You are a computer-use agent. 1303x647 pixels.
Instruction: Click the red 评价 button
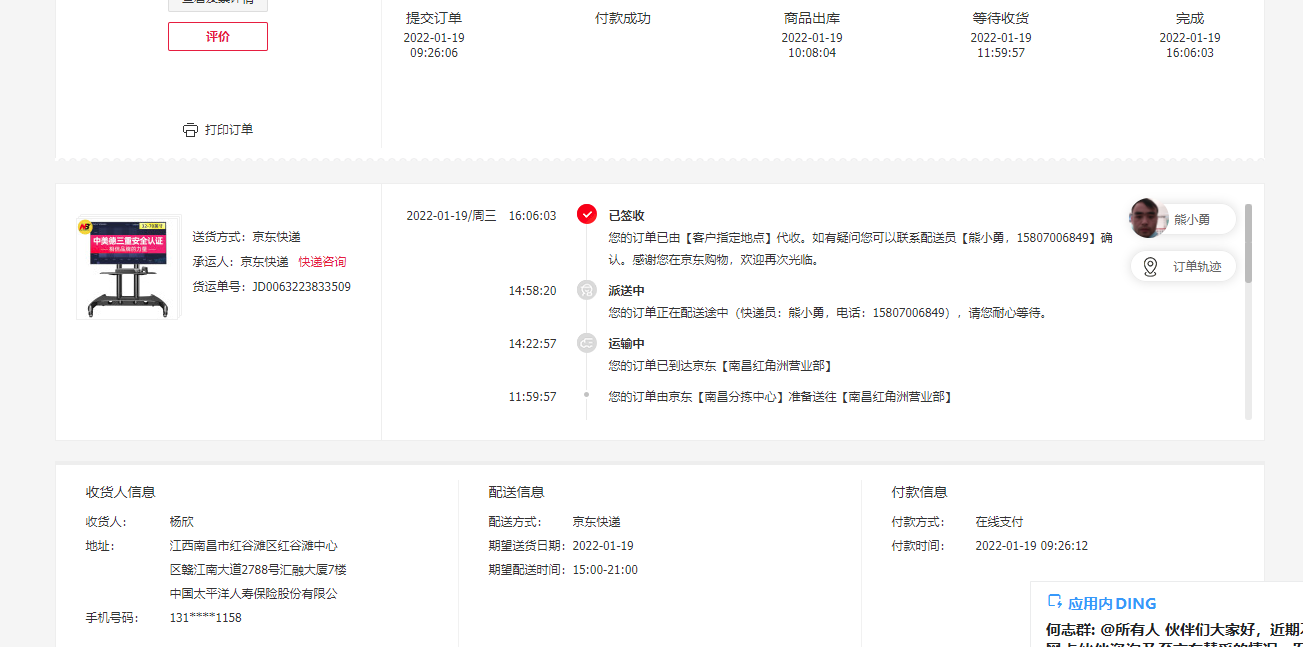point(218,36)
